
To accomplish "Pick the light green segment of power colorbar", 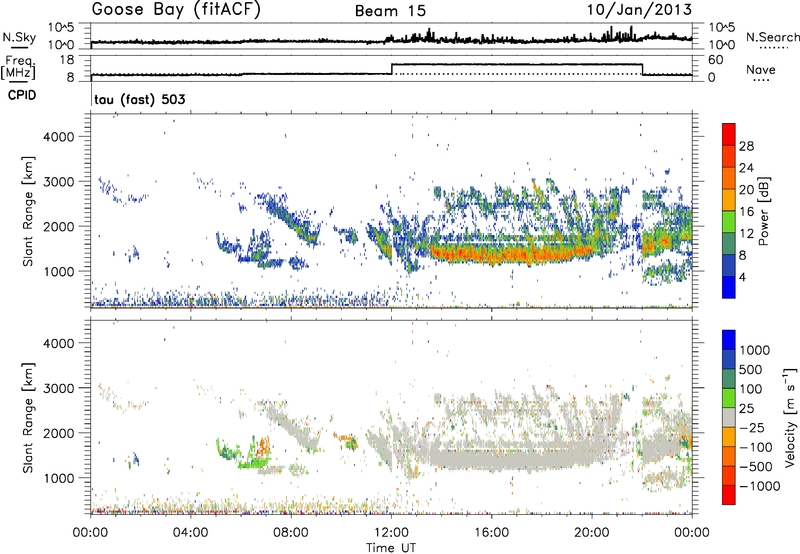I will pos(729,222).
